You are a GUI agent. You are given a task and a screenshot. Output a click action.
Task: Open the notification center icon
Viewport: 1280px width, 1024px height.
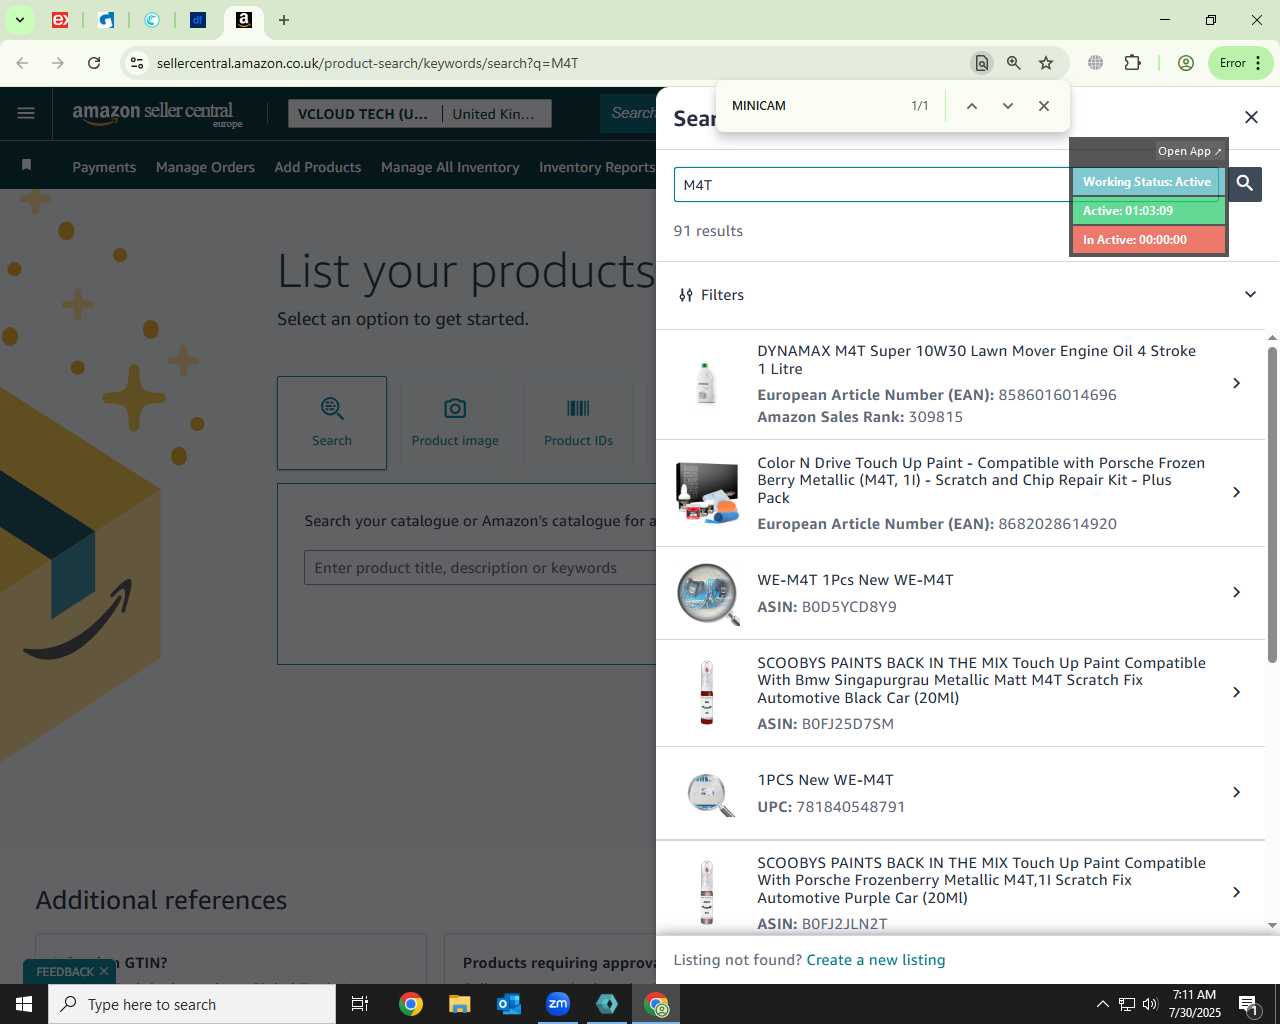[x=1248, y=1004]
